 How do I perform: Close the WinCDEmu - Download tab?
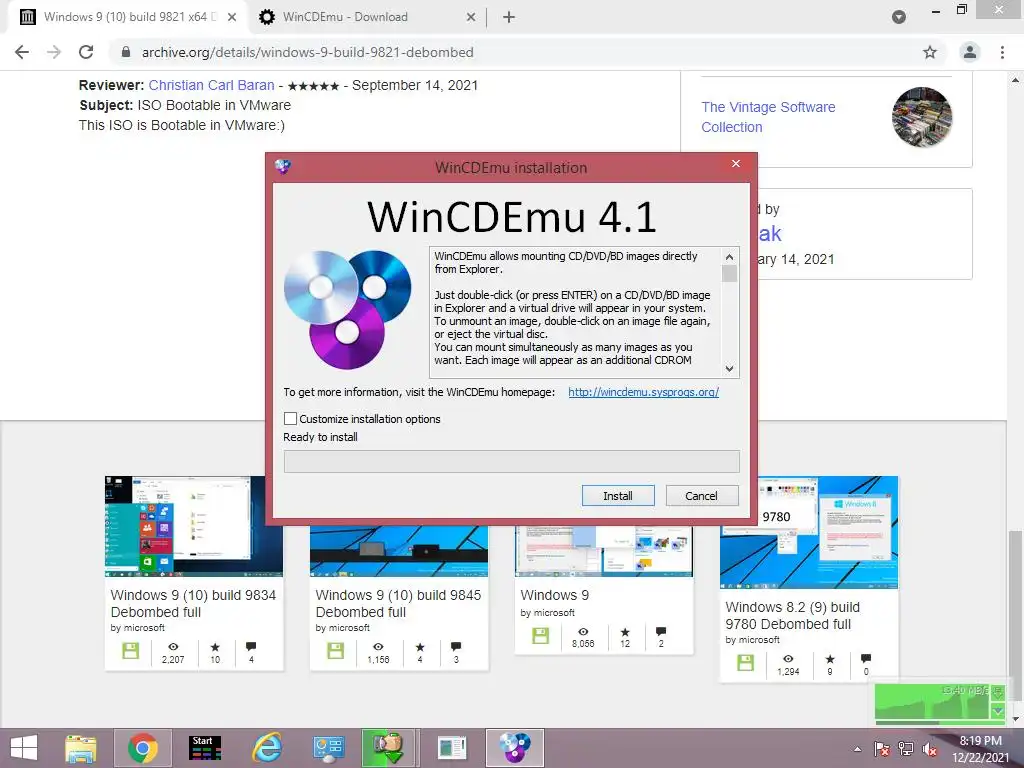(x=471, y=18)
